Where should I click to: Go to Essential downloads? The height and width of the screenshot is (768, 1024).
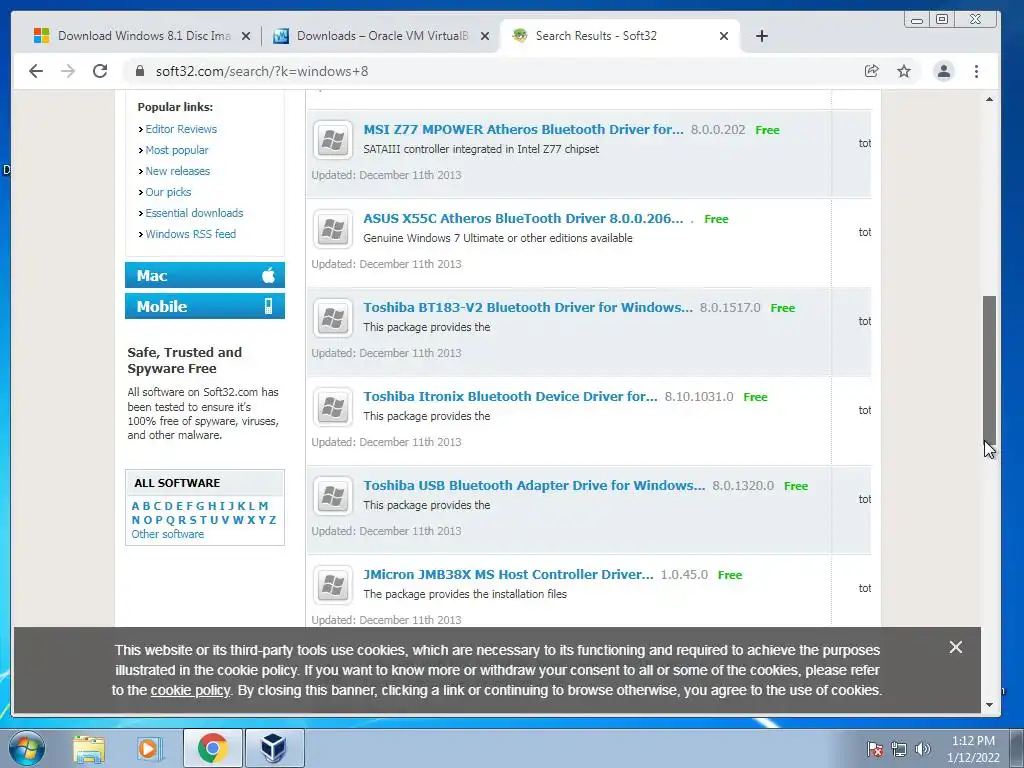(x=194, y=213)
